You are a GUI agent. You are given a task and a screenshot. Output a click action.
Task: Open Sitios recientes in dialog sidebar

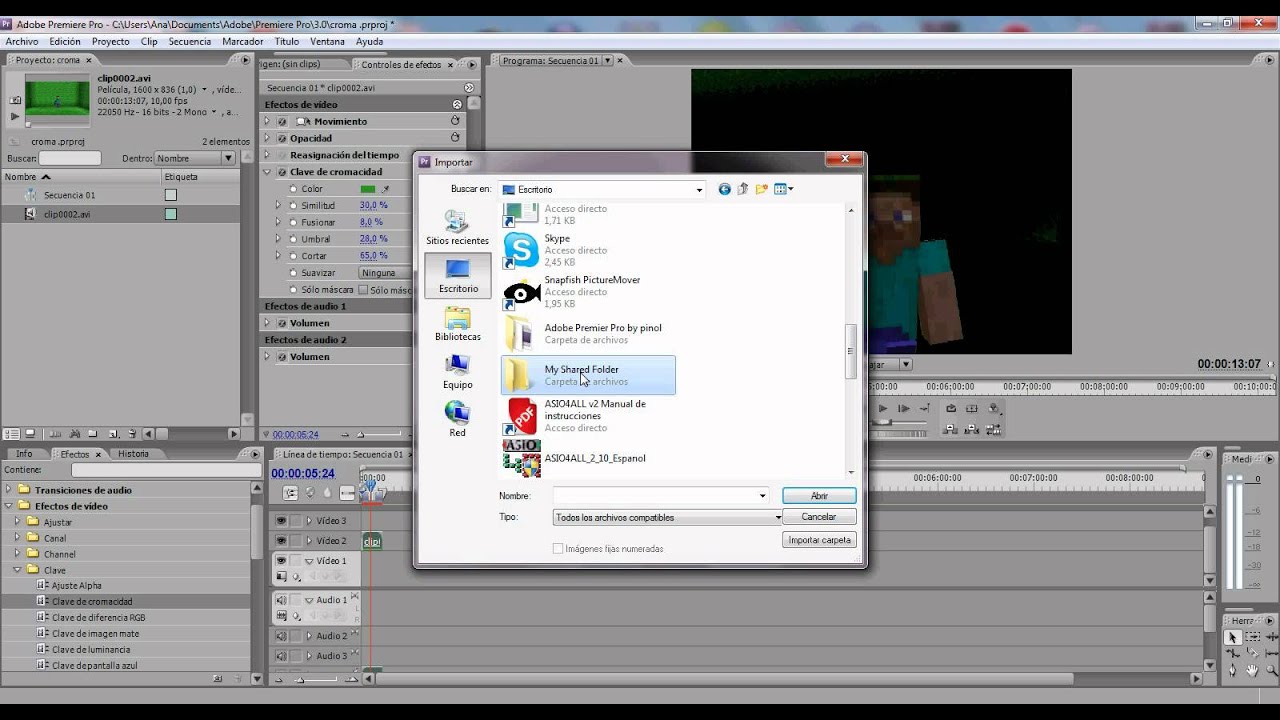coord(457,228)
